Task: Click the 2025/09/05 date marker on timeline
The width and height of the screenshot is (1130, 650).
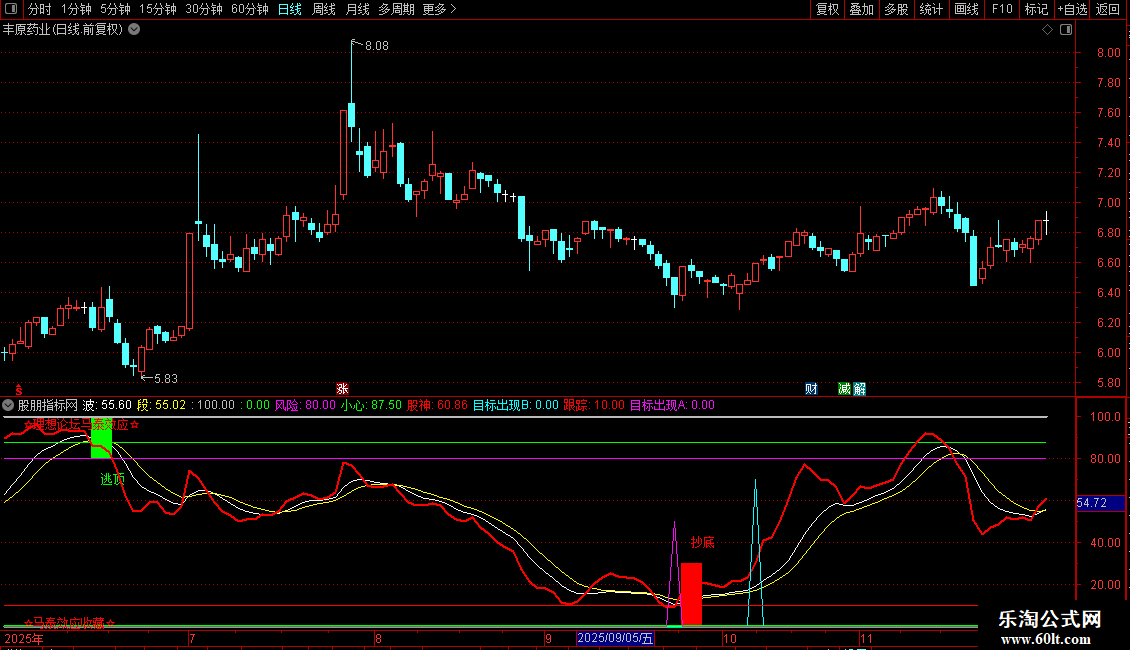Action: [x=615, y=638]
